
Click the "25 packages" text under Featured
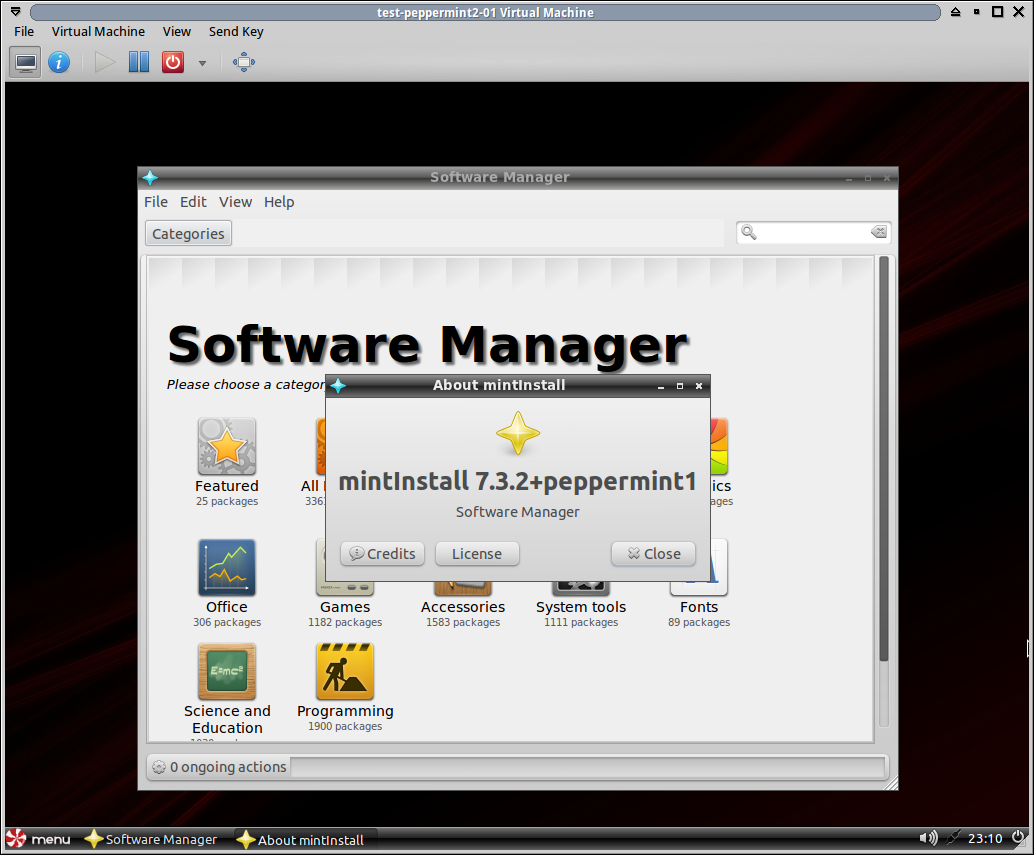pyautogui.click(x=227, y=502)
